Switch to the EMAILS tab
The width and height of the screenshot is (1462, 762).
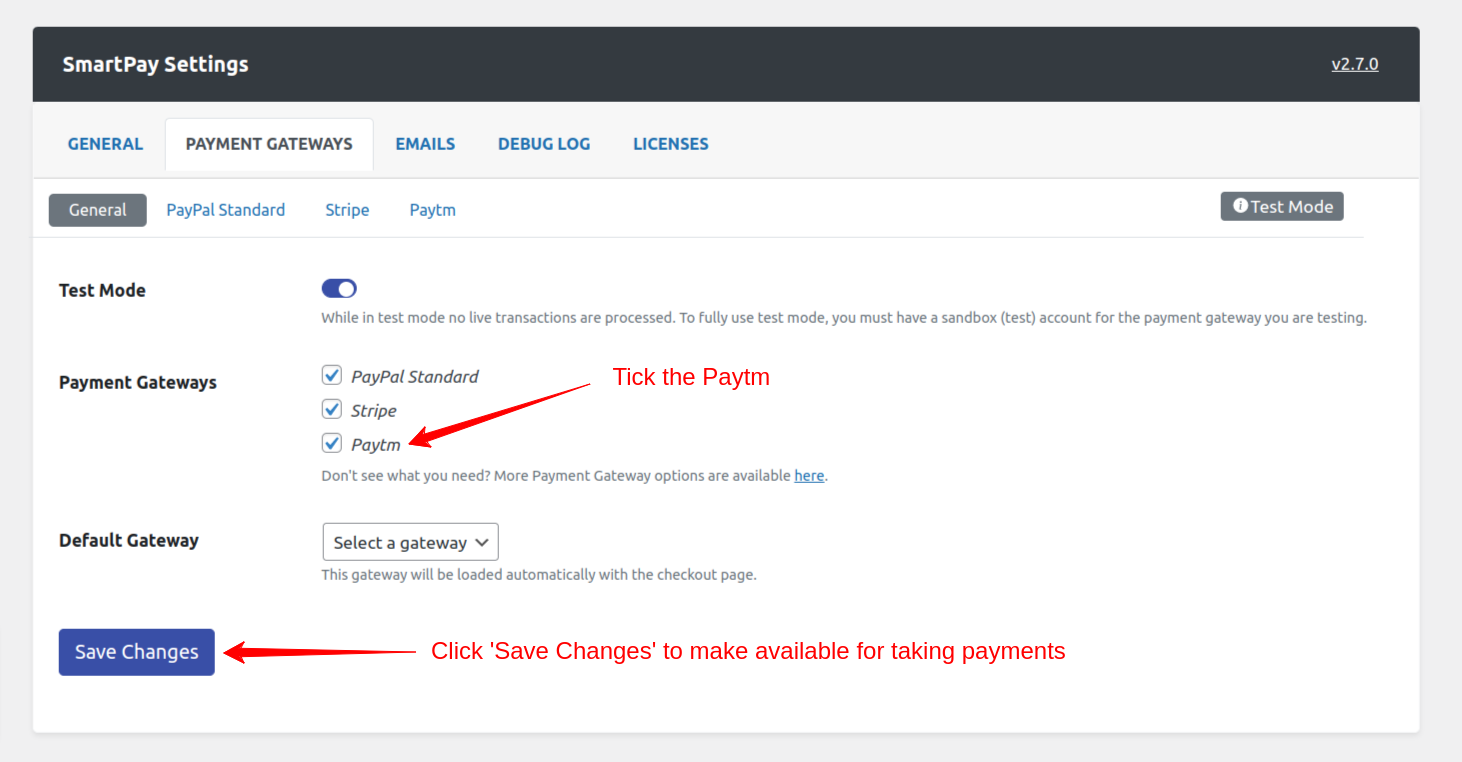coord(425,144)
